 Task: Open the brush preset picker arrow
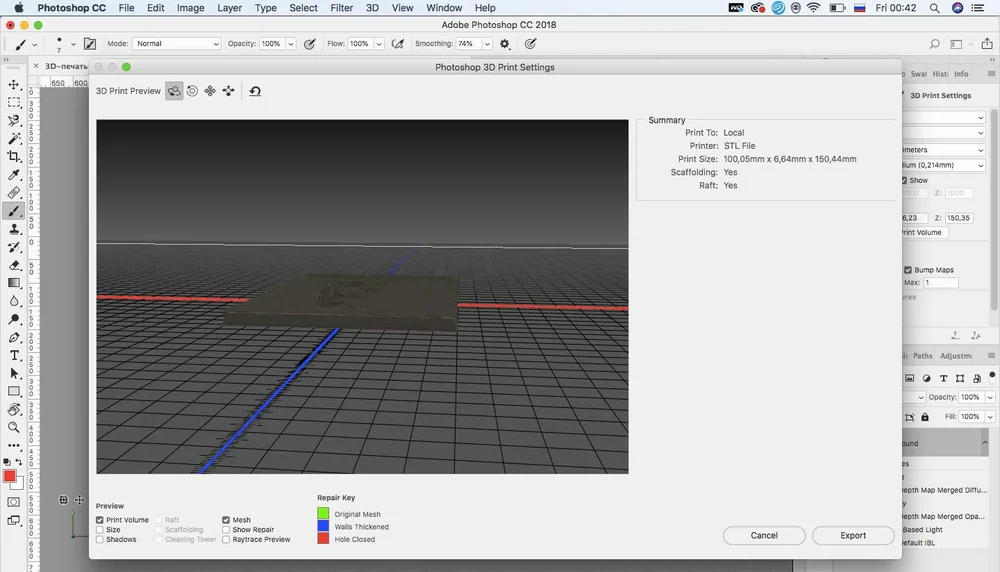click(x=73, y=44)
